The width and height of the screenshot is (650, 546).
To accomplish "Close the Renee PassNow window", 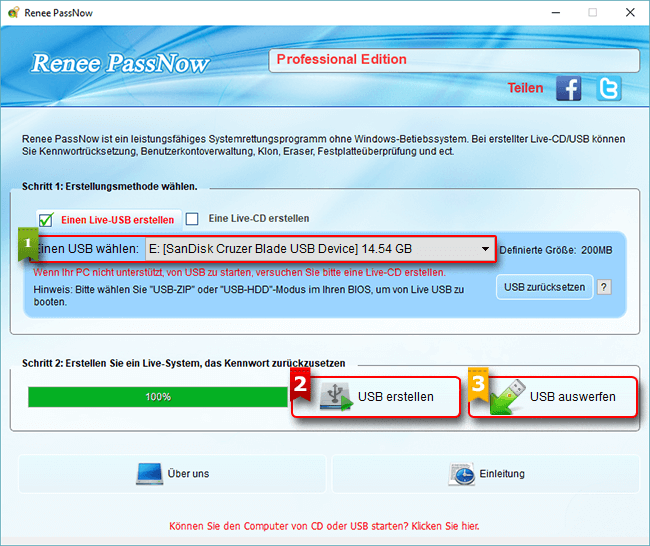I will (630, 12).
